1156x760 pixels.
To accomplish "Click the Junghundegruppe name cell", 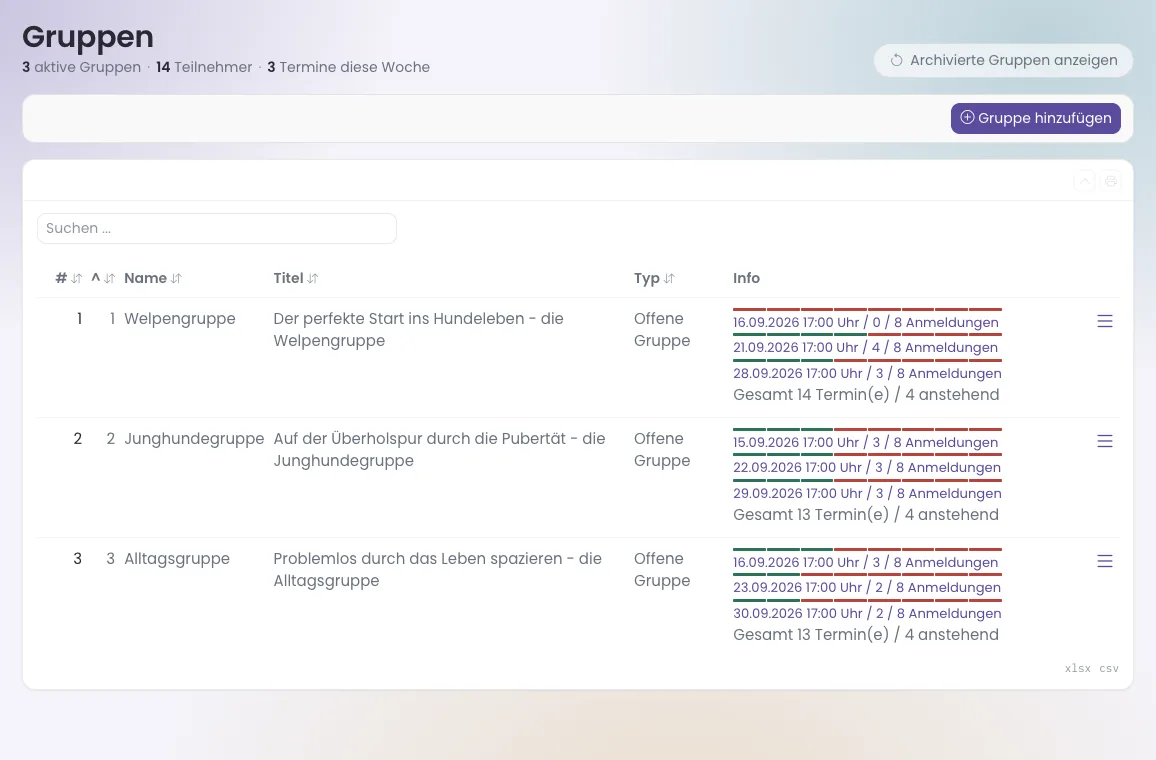I will click(194, 439).
